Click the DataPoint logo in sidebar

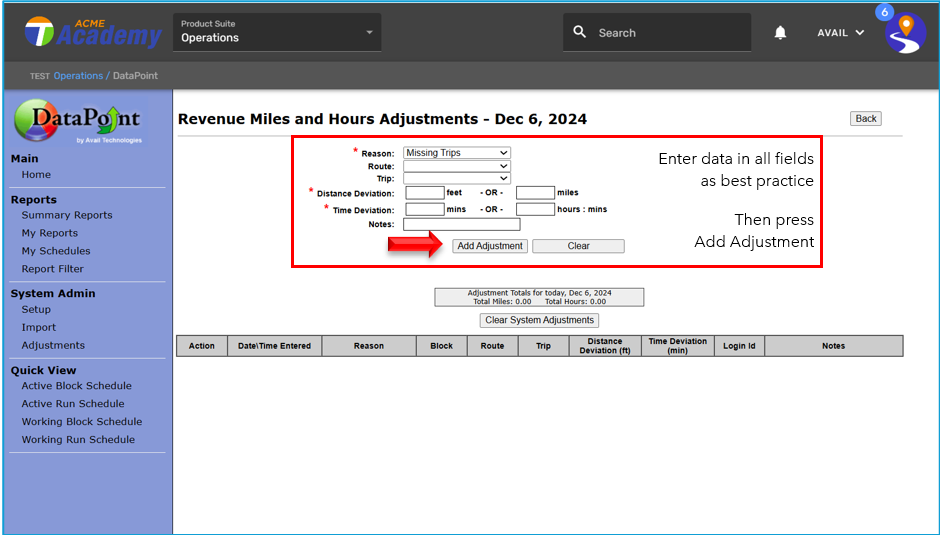tap(77, 122)
